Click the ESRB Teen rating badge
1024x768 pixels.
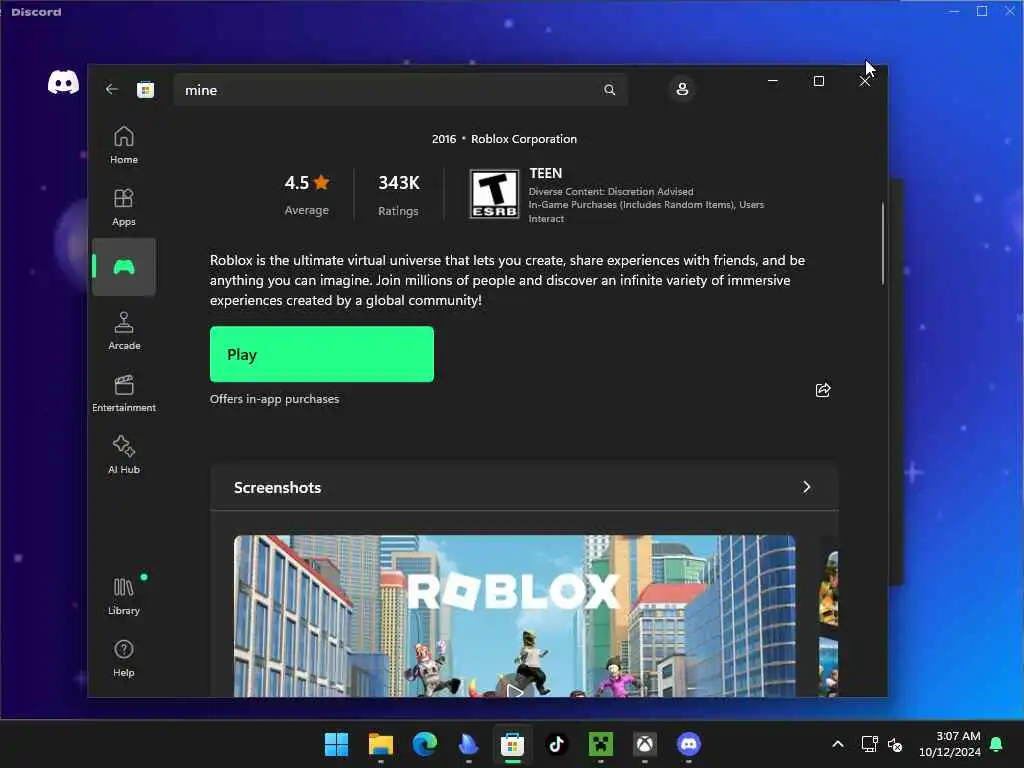494,194
